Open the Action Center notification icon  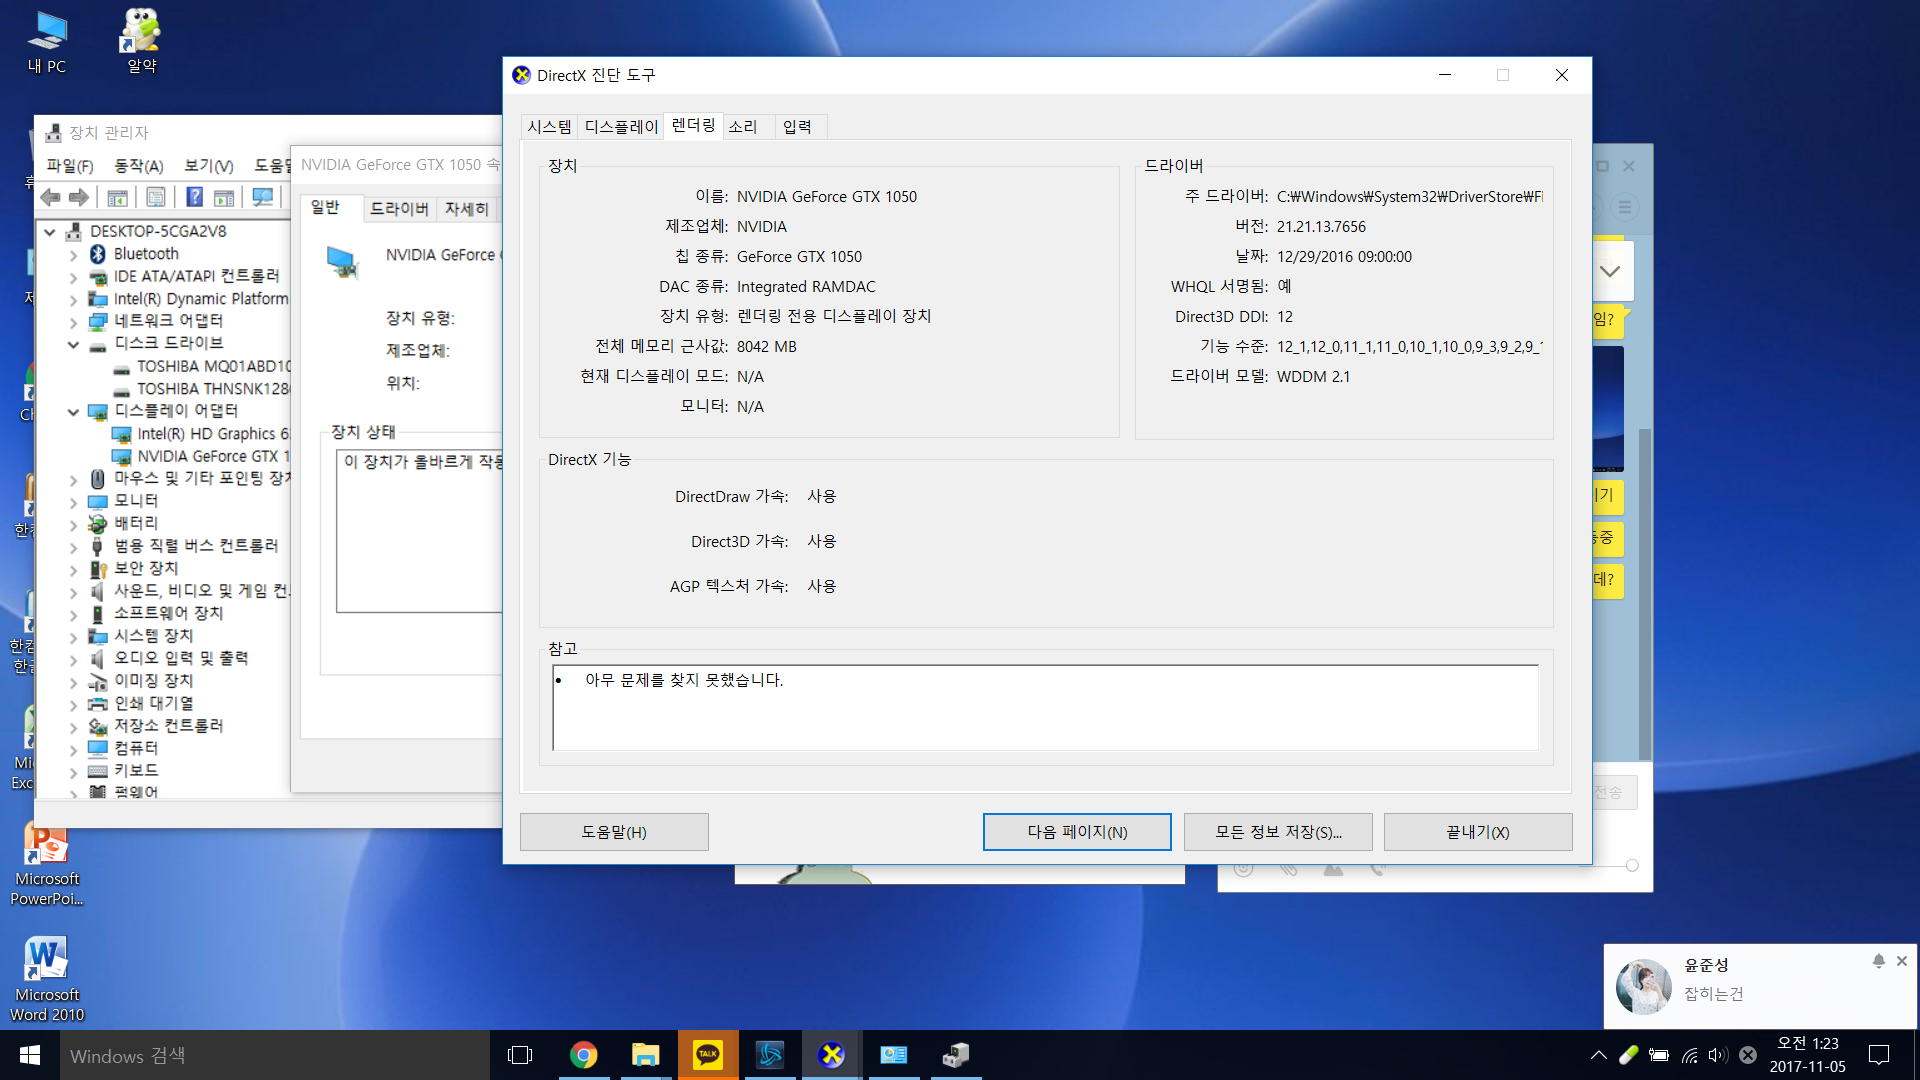(1879, 1055)
